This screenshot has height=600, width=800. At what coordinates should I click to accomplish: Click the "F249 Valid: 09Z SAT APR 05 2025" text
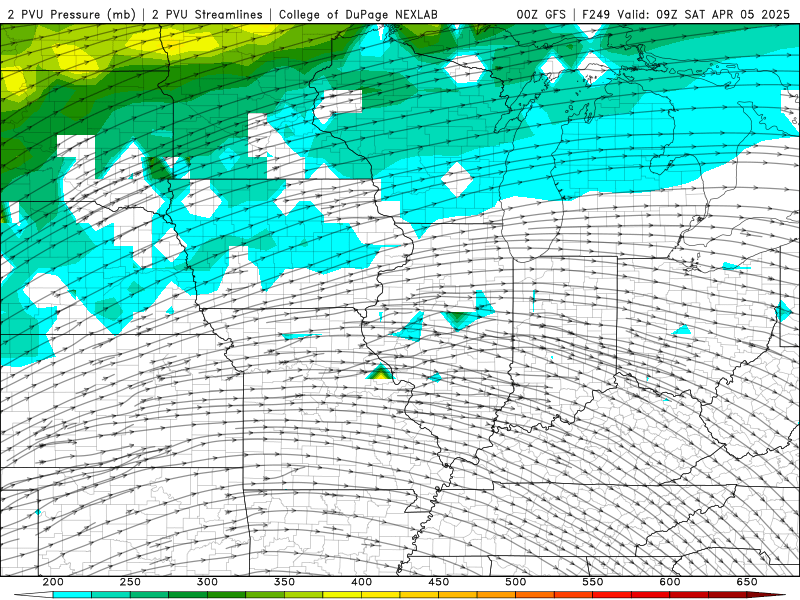tap(686, 14)
